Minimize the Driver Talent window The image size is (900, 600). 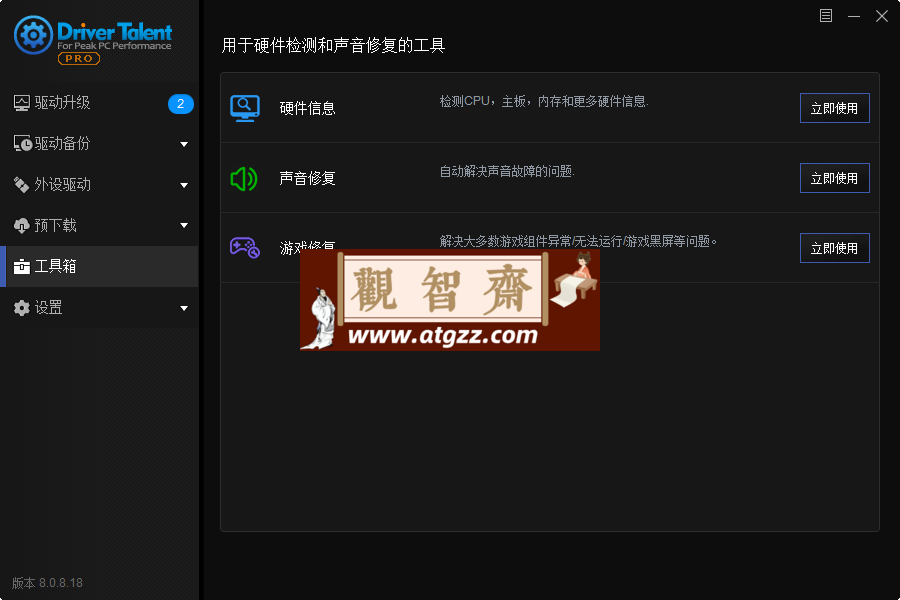854,16
